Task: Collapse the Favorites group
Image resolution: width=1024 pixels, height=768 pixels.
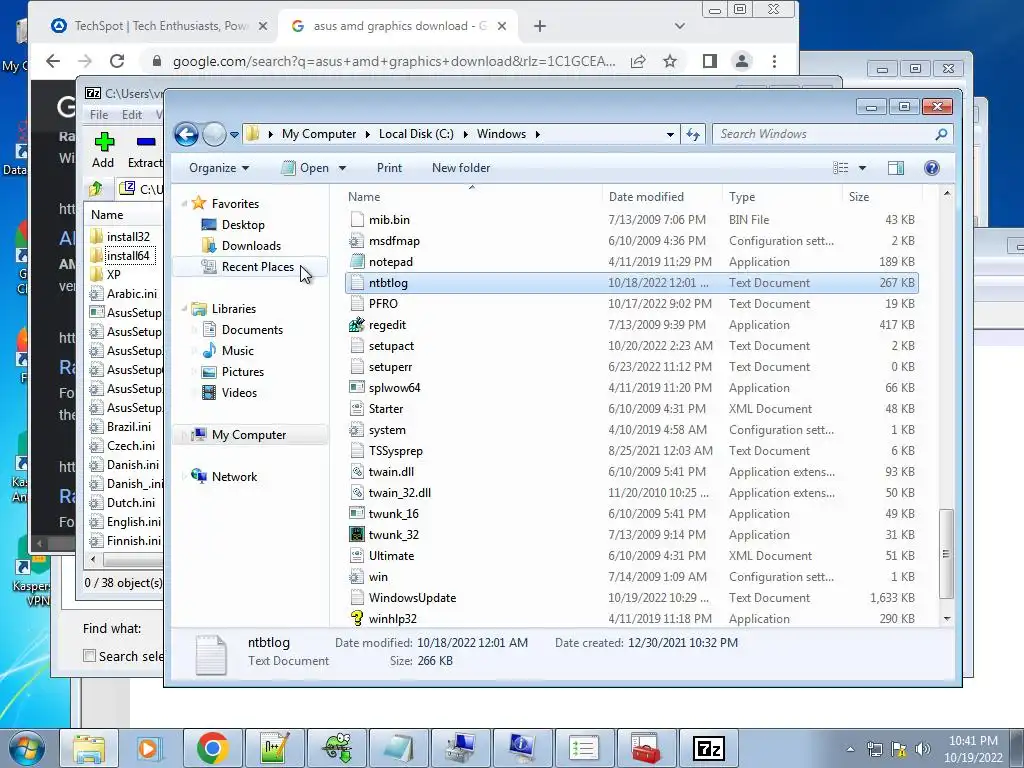Action: pos(184,204)
